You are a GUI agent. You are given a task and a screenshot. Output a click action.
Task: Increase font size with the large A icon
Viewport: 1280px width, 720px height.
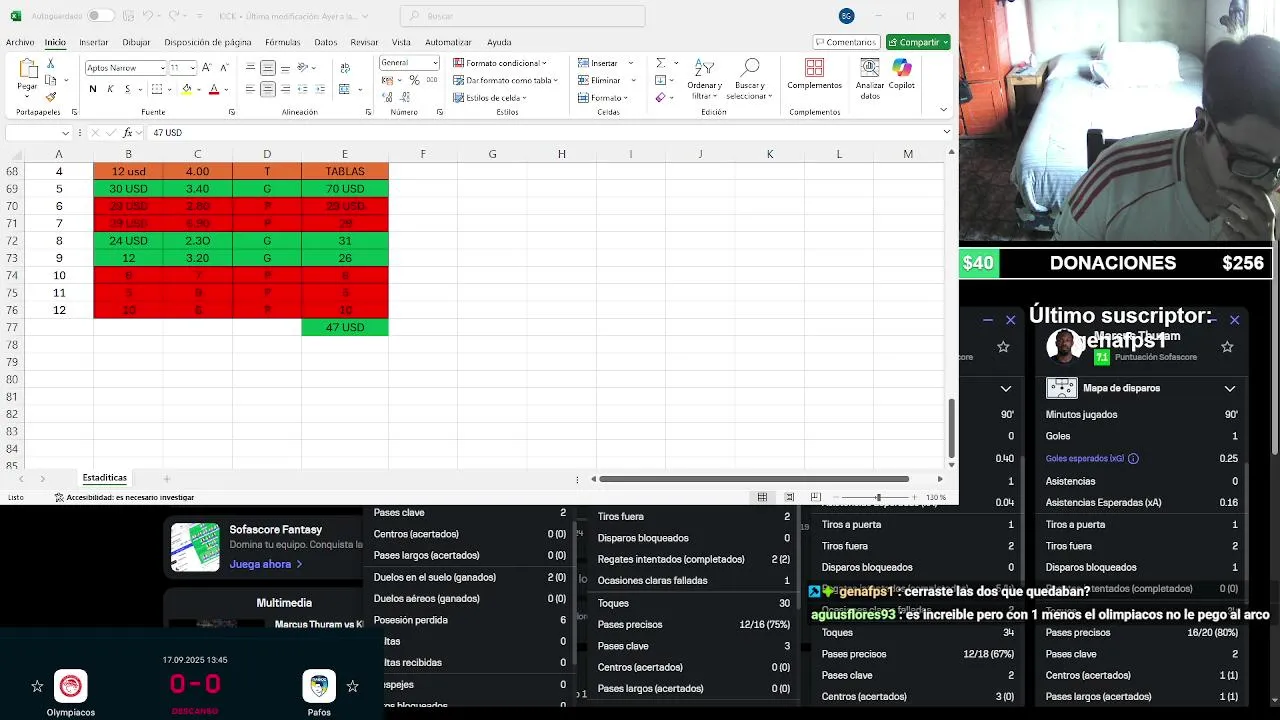(x=207, y=68)
